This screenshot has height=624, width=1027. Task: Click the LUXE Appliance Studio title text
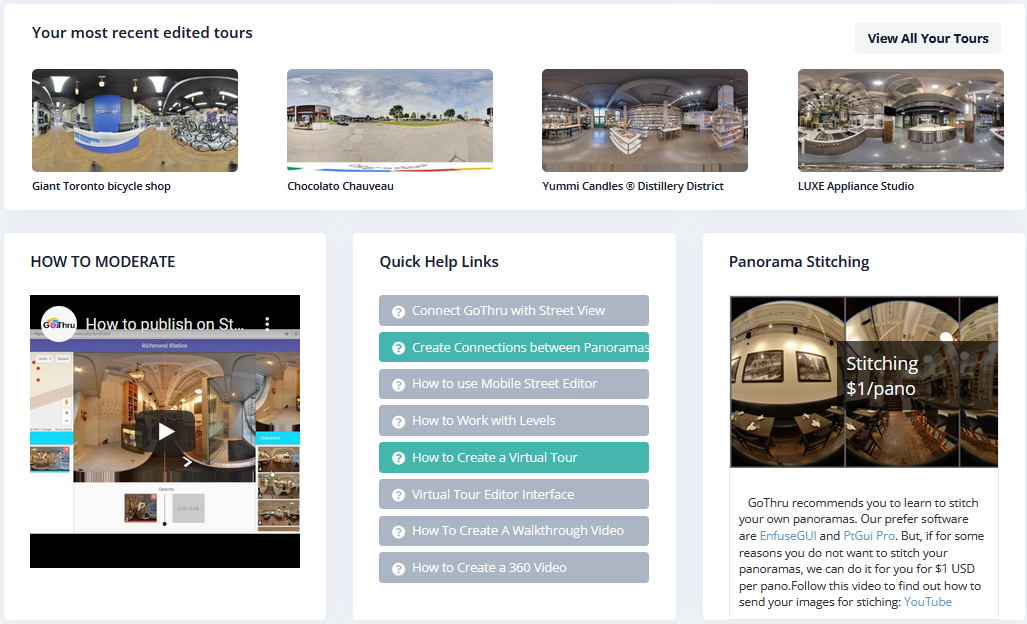[855, 186]
